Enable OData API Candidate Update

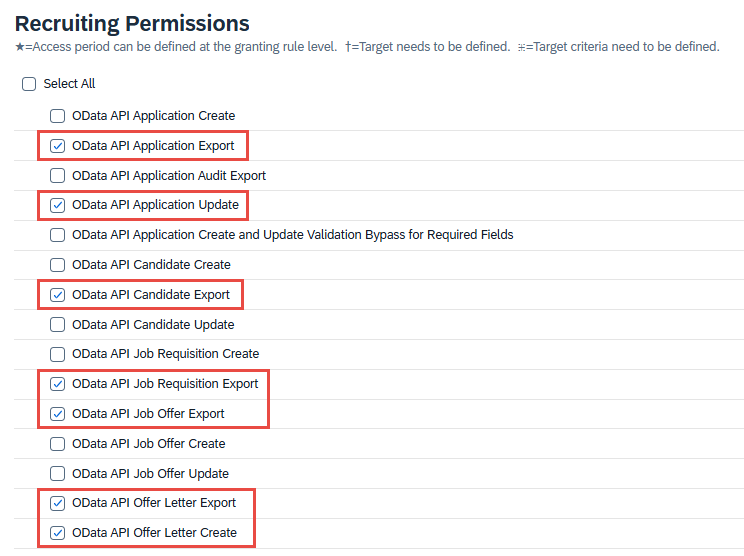click(x=58, y=325)
